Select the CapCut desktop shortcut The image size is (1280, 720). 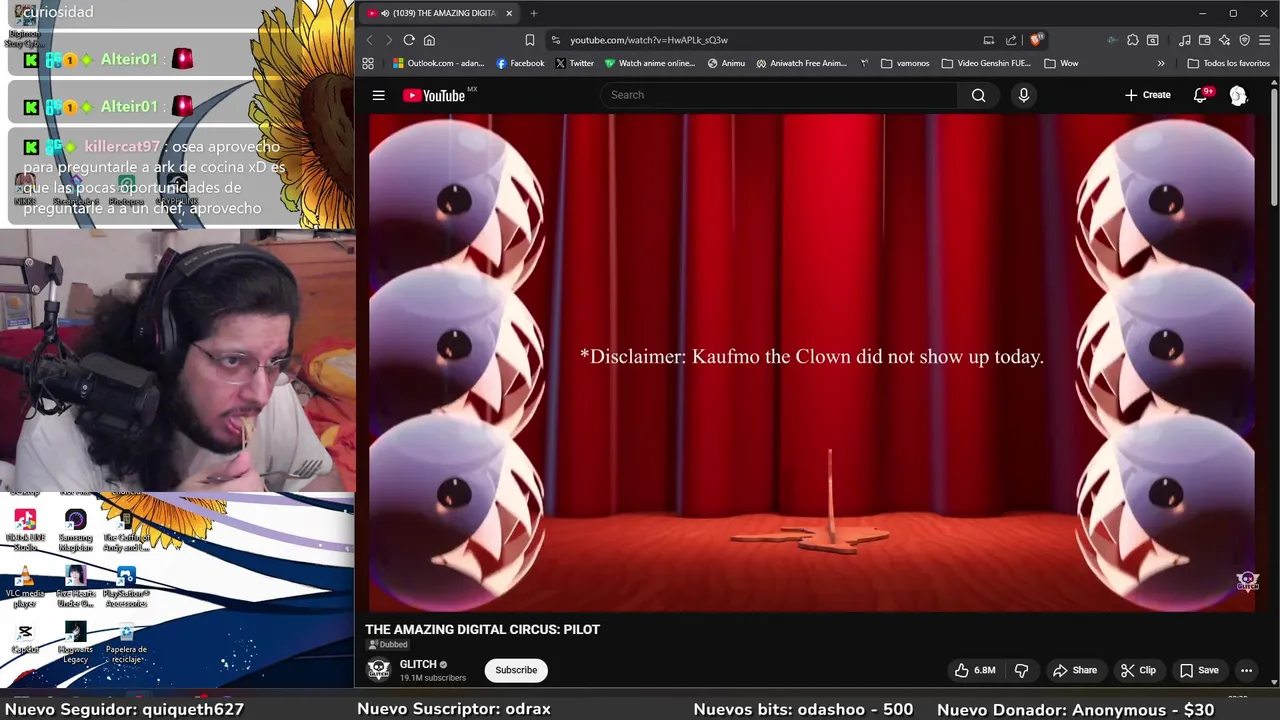click(25, 638)
